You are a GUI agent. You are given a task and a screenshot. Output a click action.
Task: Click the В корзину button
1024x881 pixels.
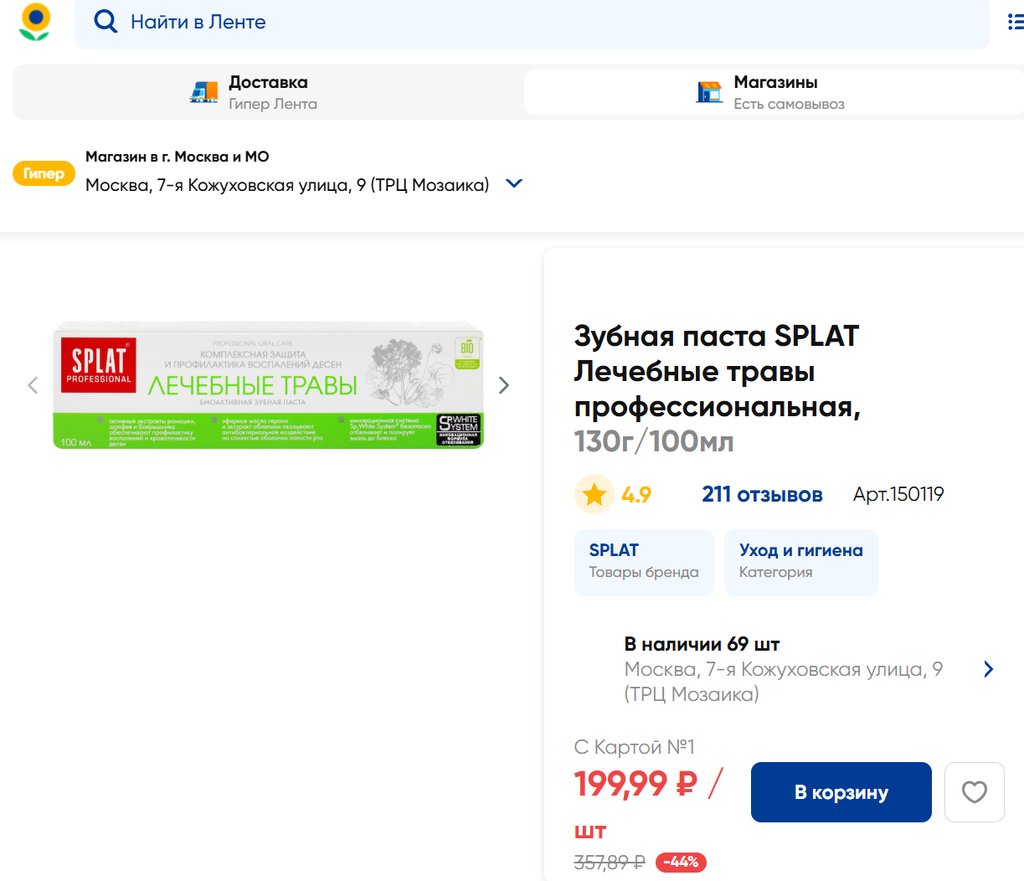click(841, 792)
